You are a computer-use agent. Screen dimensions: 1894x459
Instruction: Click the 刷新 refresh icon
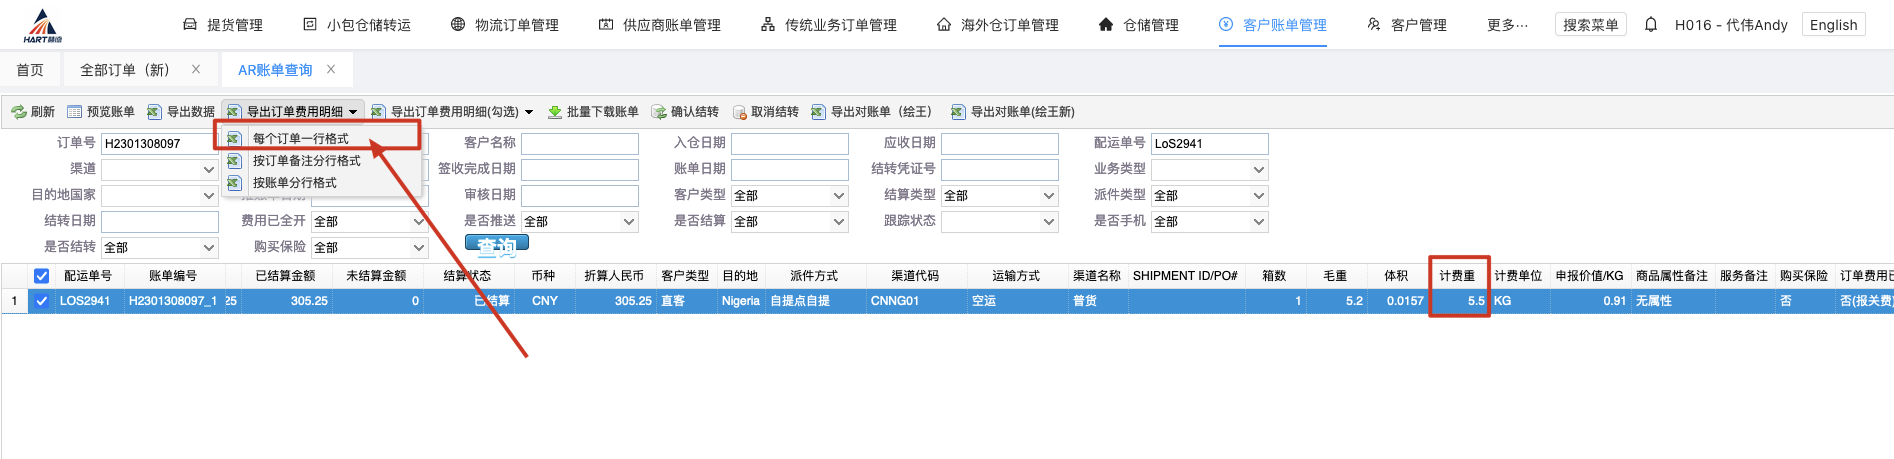coord(19,112)
